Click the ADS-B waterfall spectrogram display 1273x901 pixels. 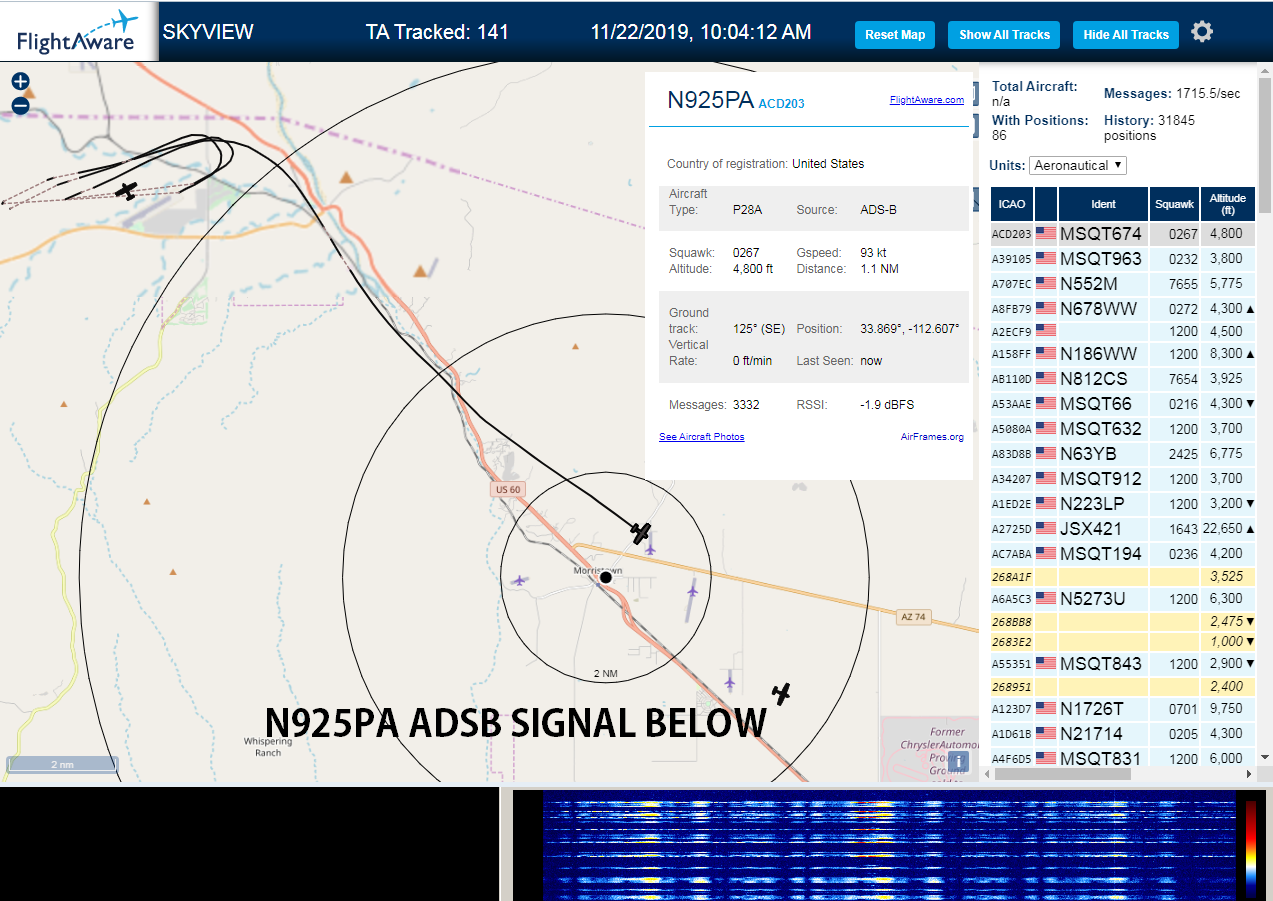pos(888,845)
